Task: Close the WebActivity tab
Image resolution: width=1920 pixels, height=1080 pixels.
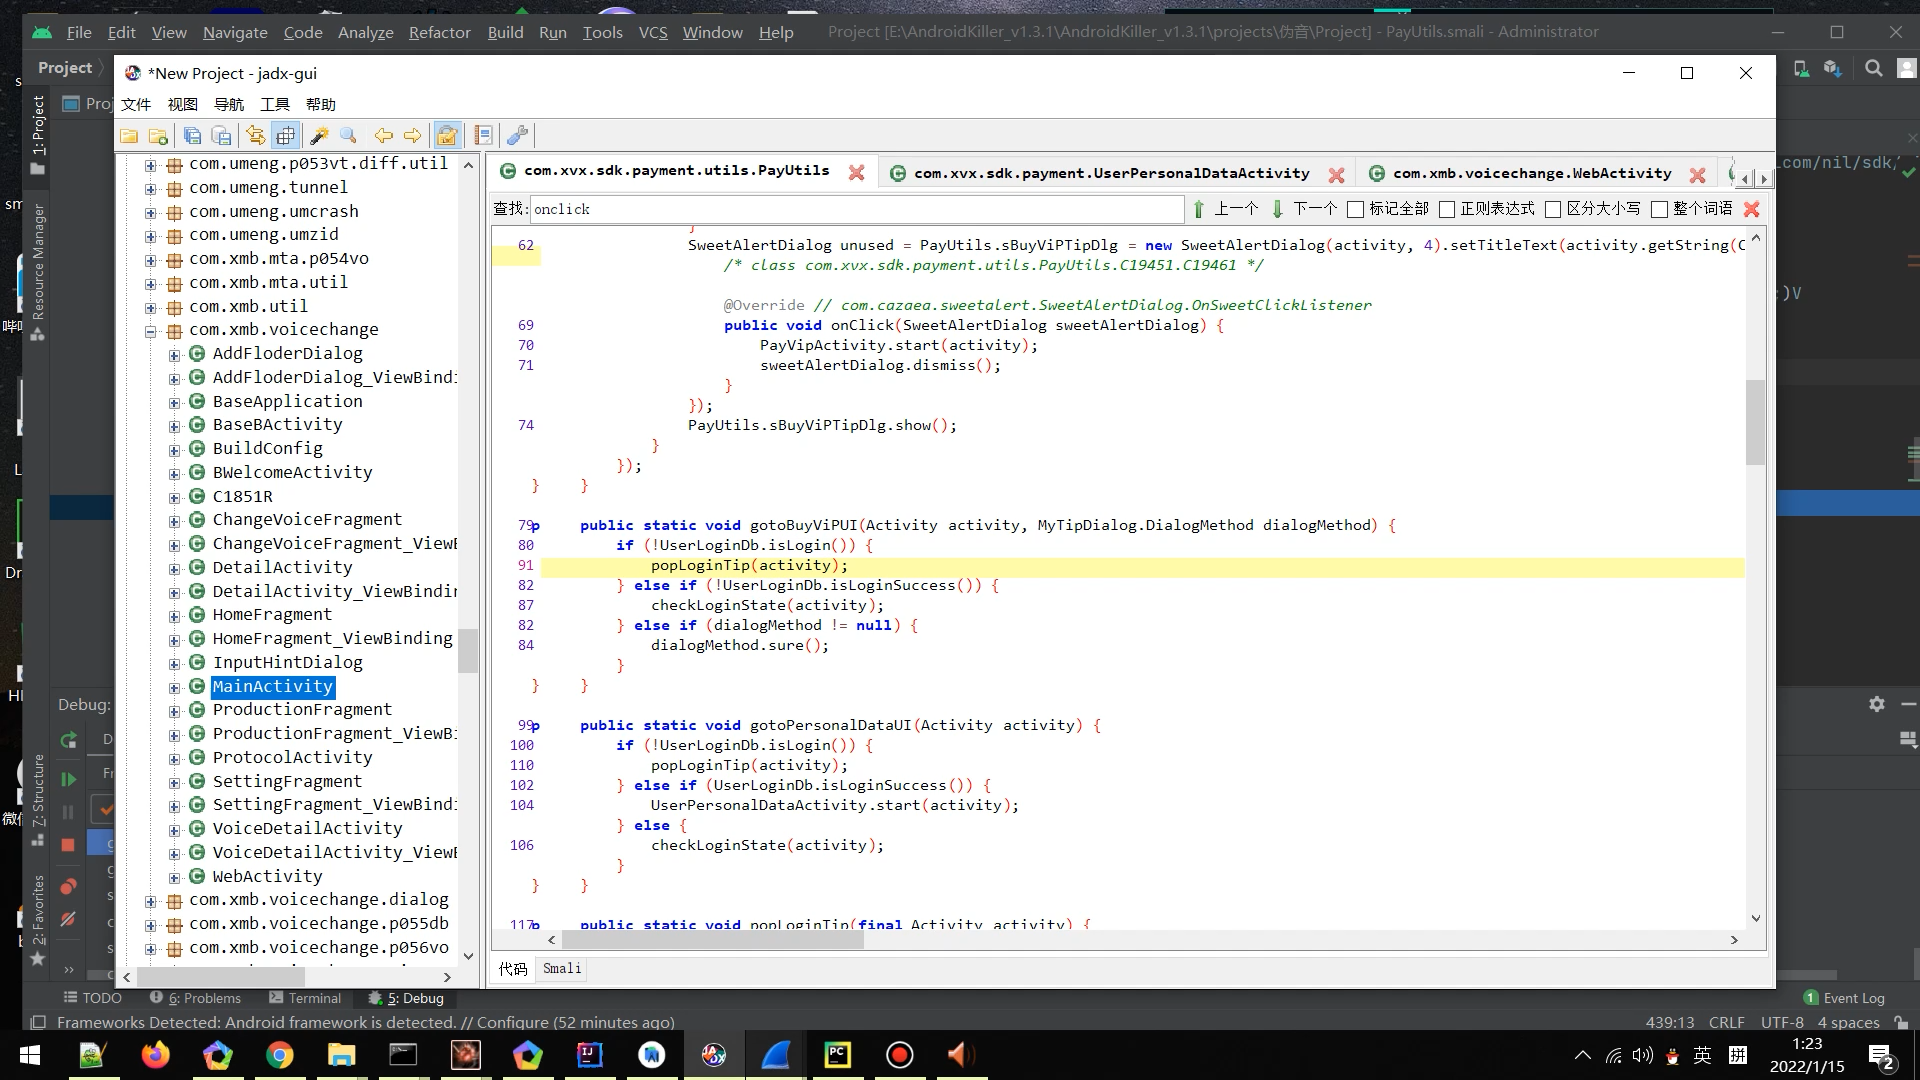Action: 1697,174
